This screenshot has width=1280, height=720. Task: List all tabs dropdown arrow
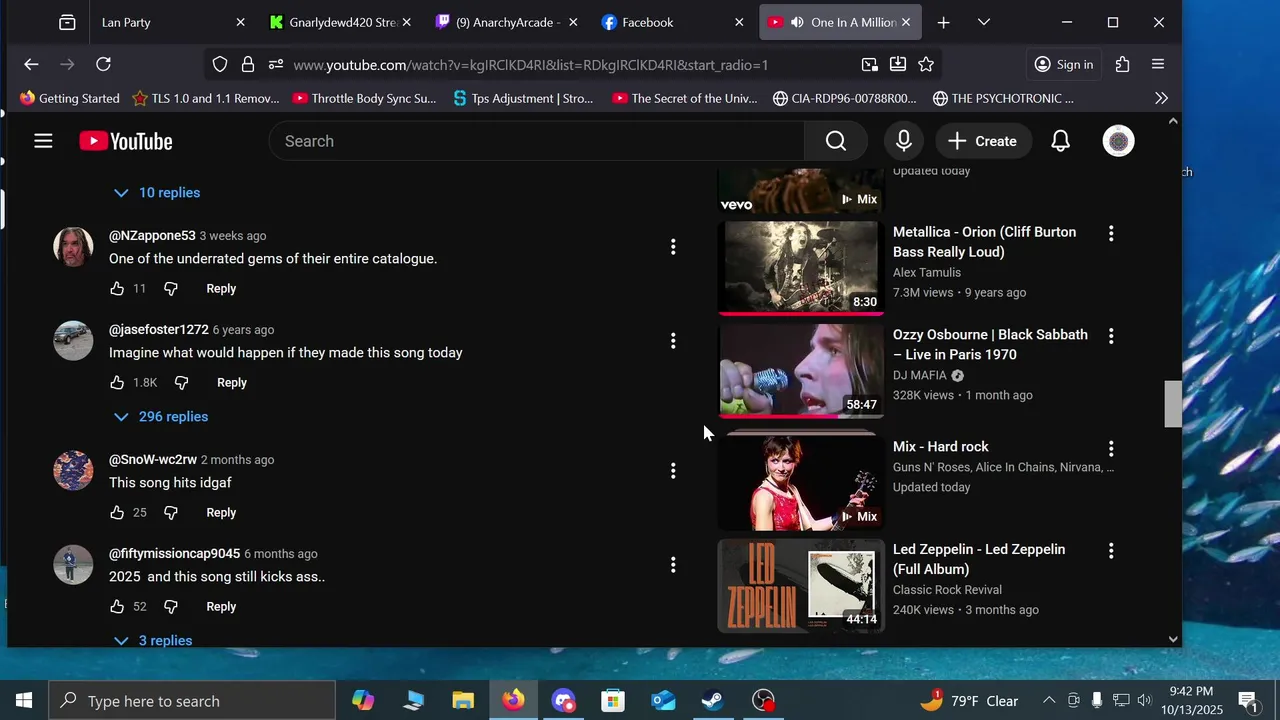pos(984,22)
